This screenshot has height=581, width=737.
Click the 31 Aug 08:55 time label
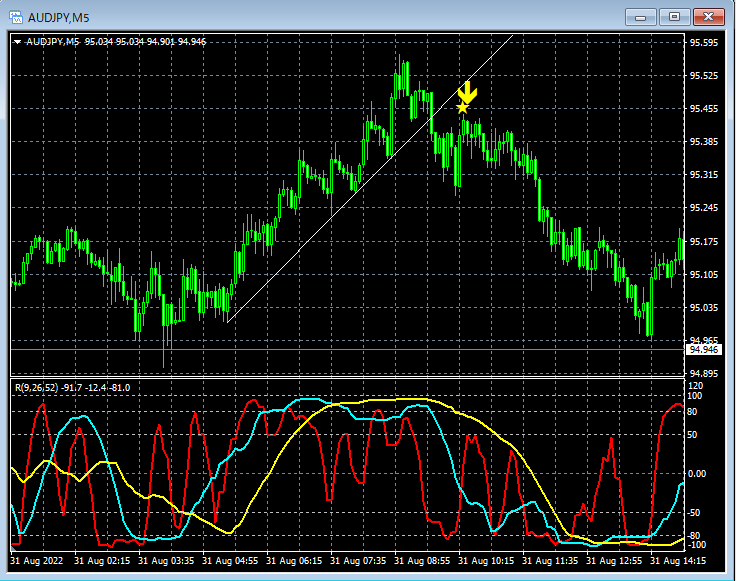pyautogui.click(x=422, y=561)
